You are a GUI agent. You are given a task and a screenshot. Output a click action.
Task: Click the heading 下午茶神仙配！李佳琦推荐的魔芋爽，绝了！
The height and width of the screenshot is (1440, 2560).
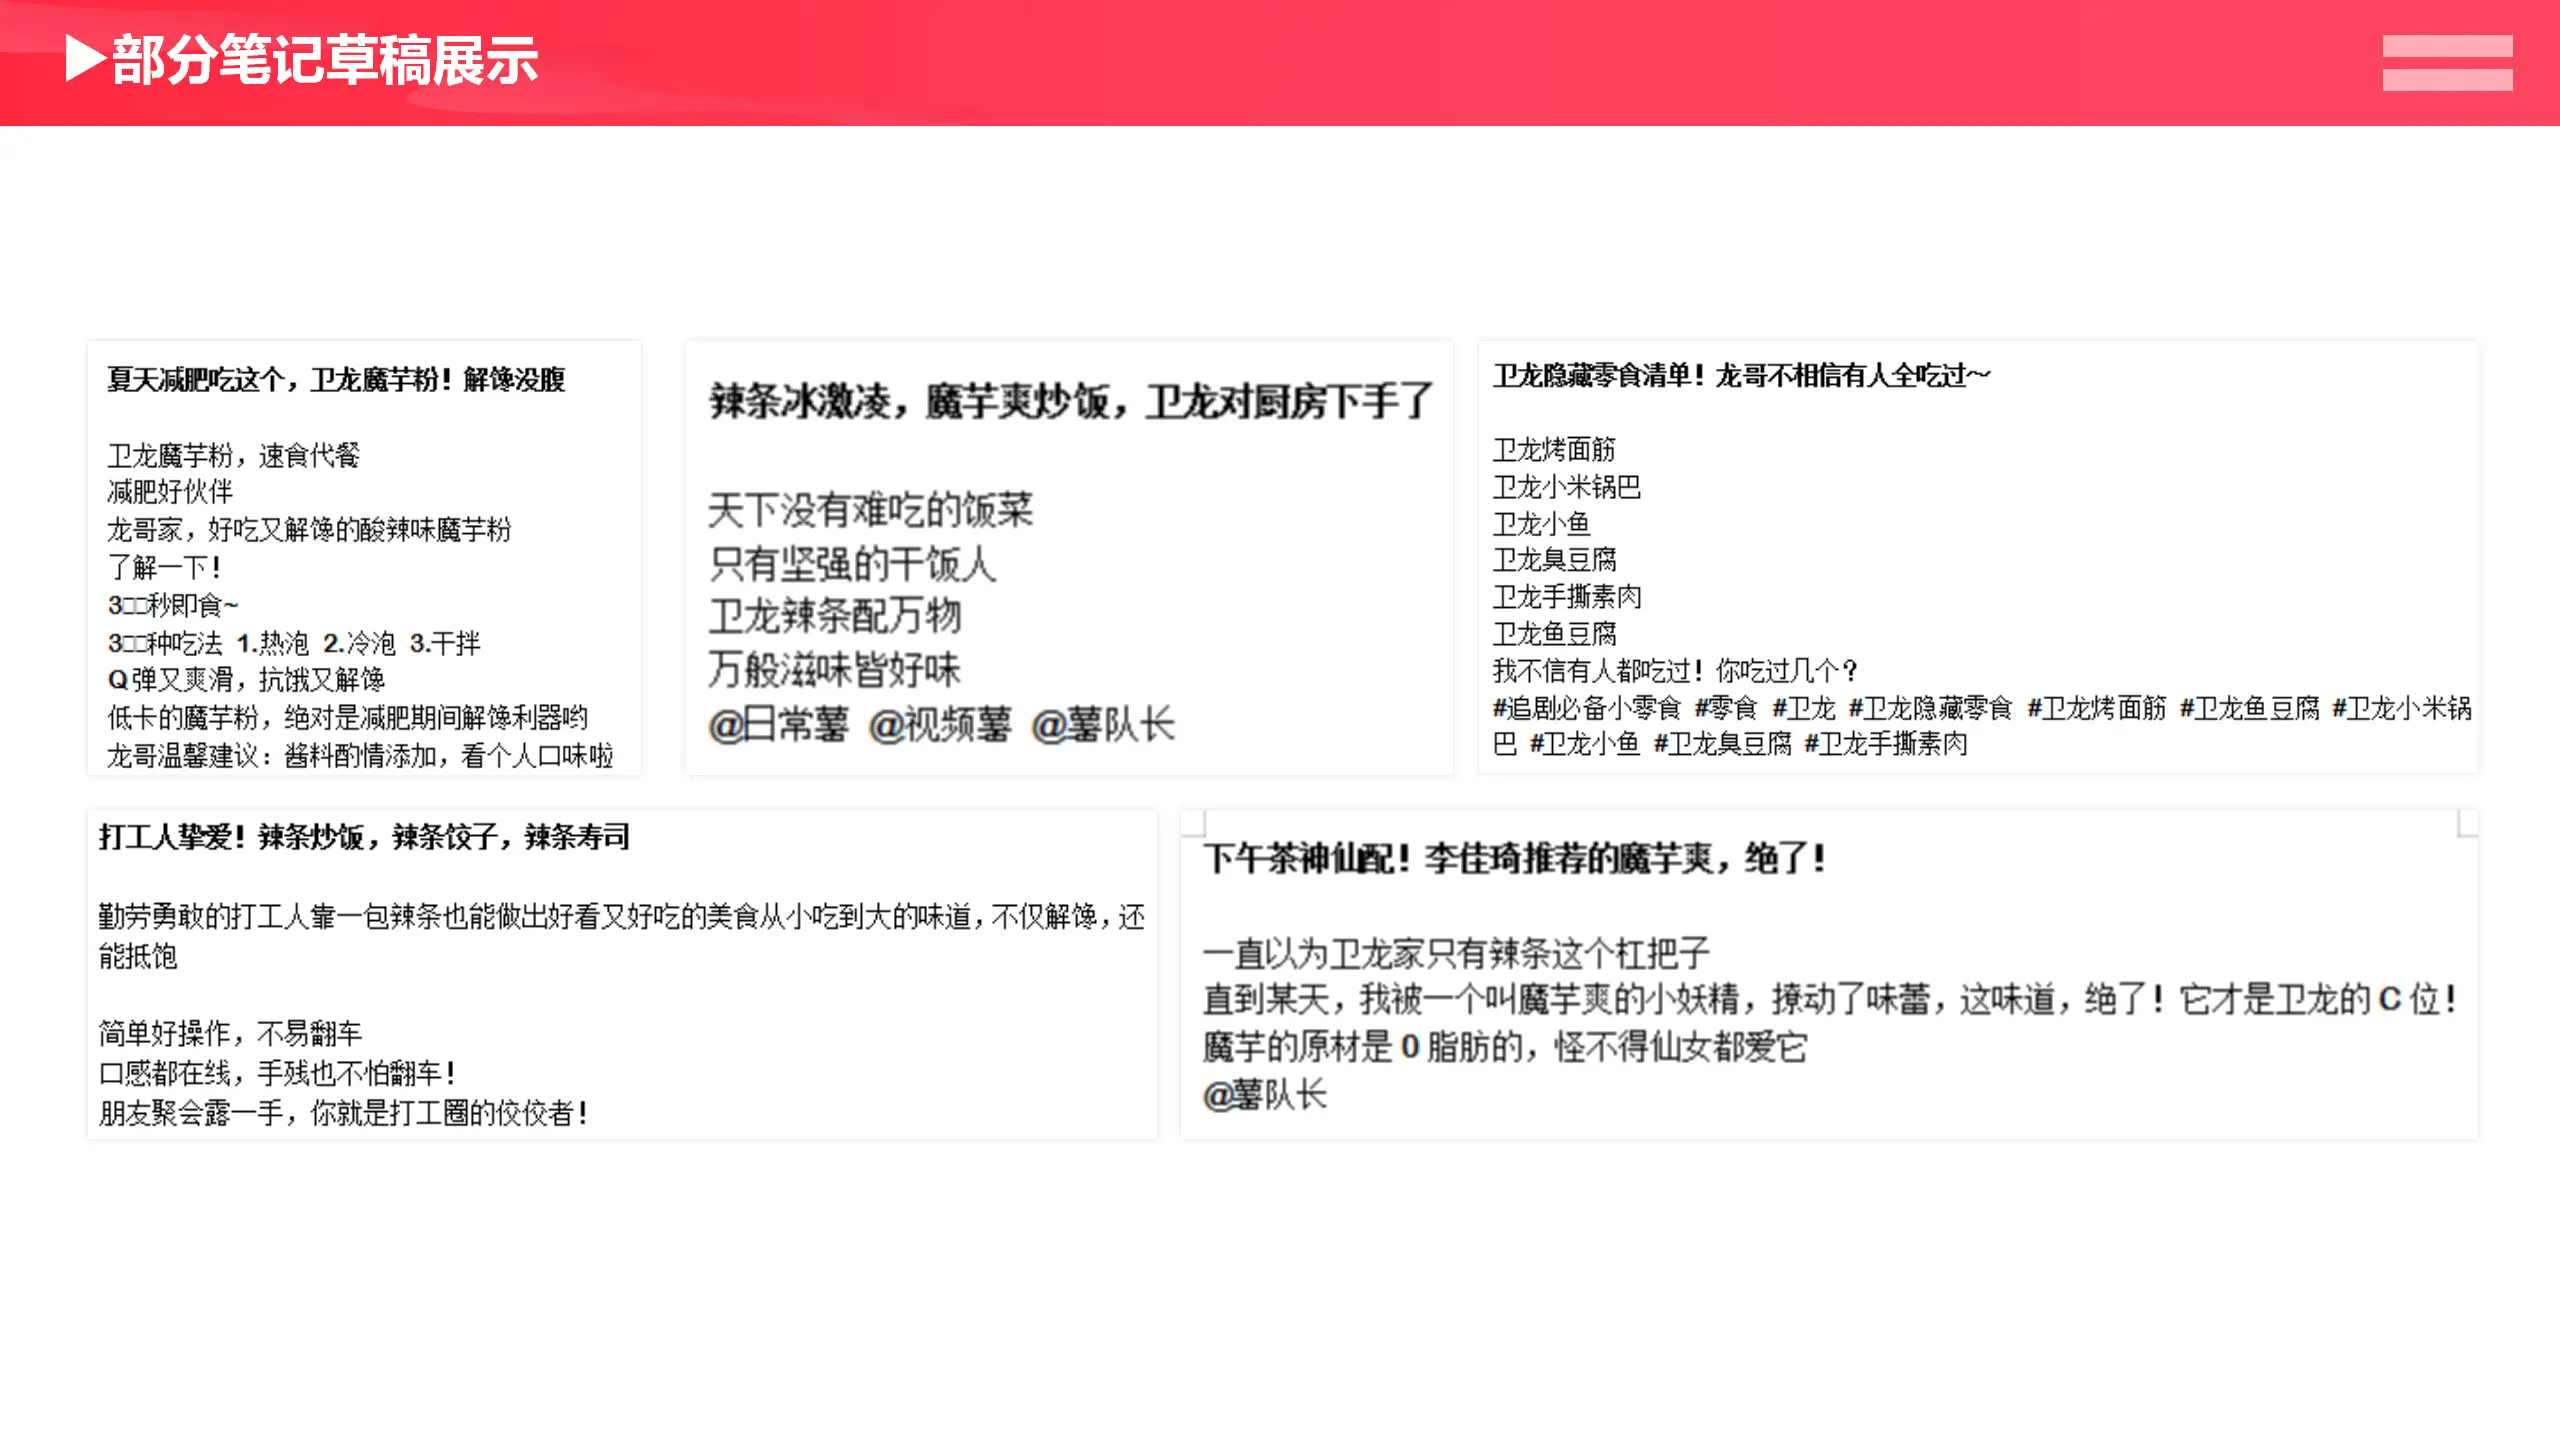pos(1515,858)
